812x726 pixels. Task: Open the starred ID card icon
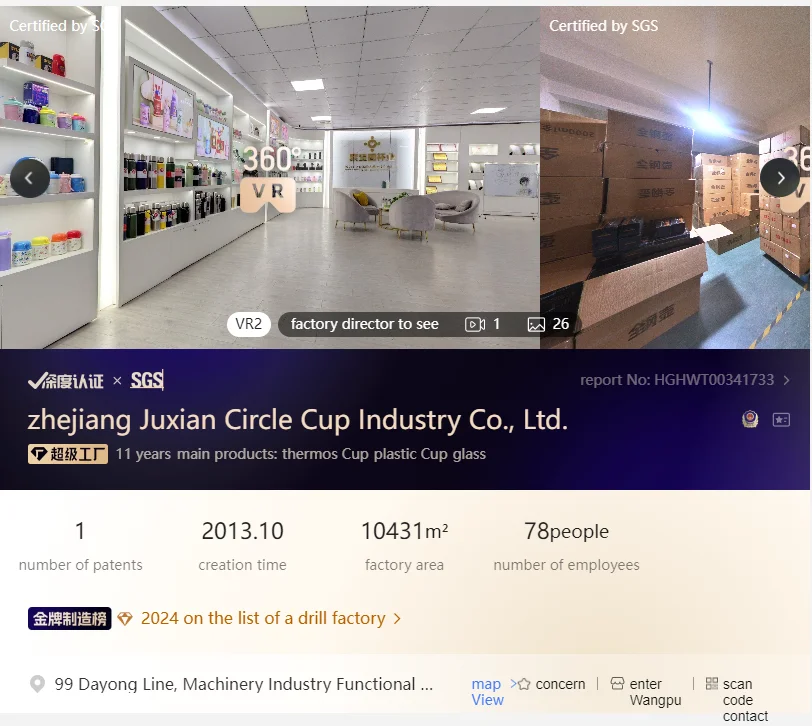(781, 419)
